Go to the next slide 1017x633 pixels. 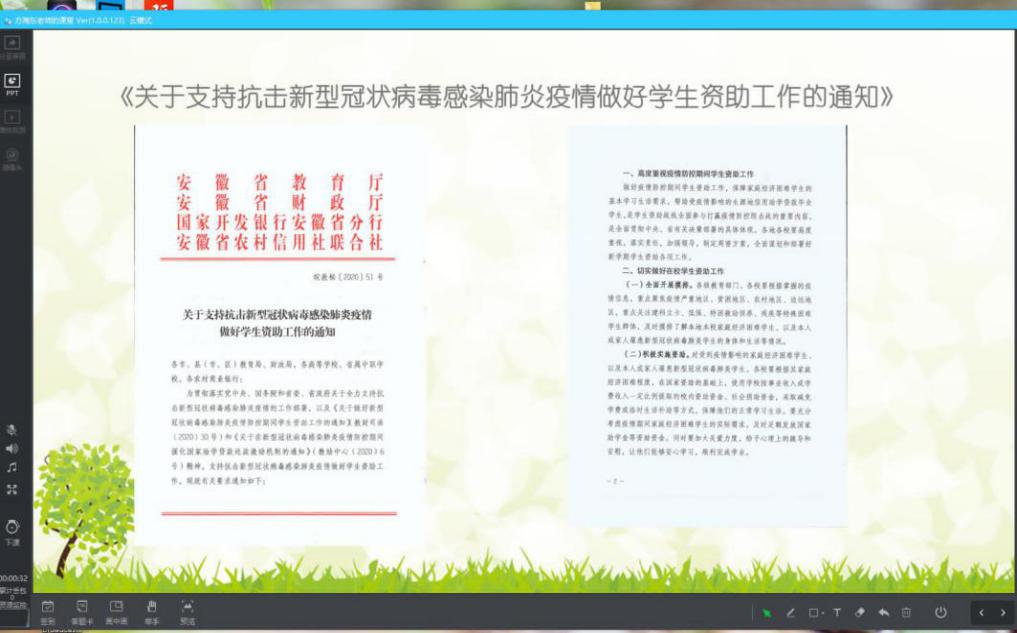(x=1003, y=613)
